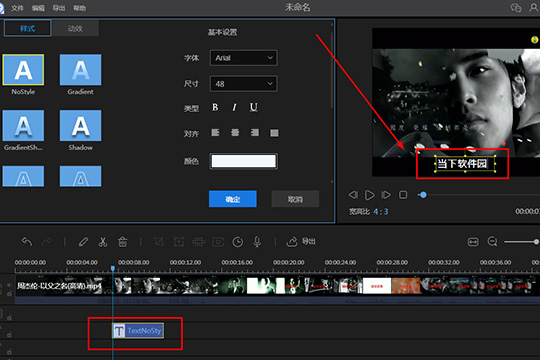Viewport: 540px width, 360px height.
Task: Select the scissors split tool
Action: click(103, 242)
